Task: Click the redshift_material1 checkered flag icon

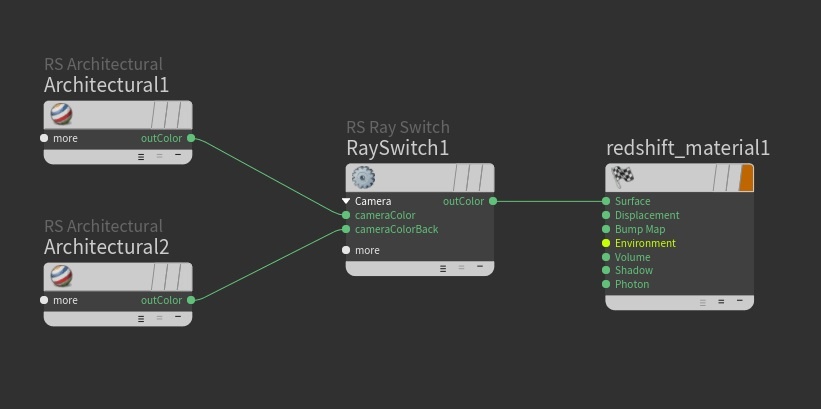Action: coord(623,177)
